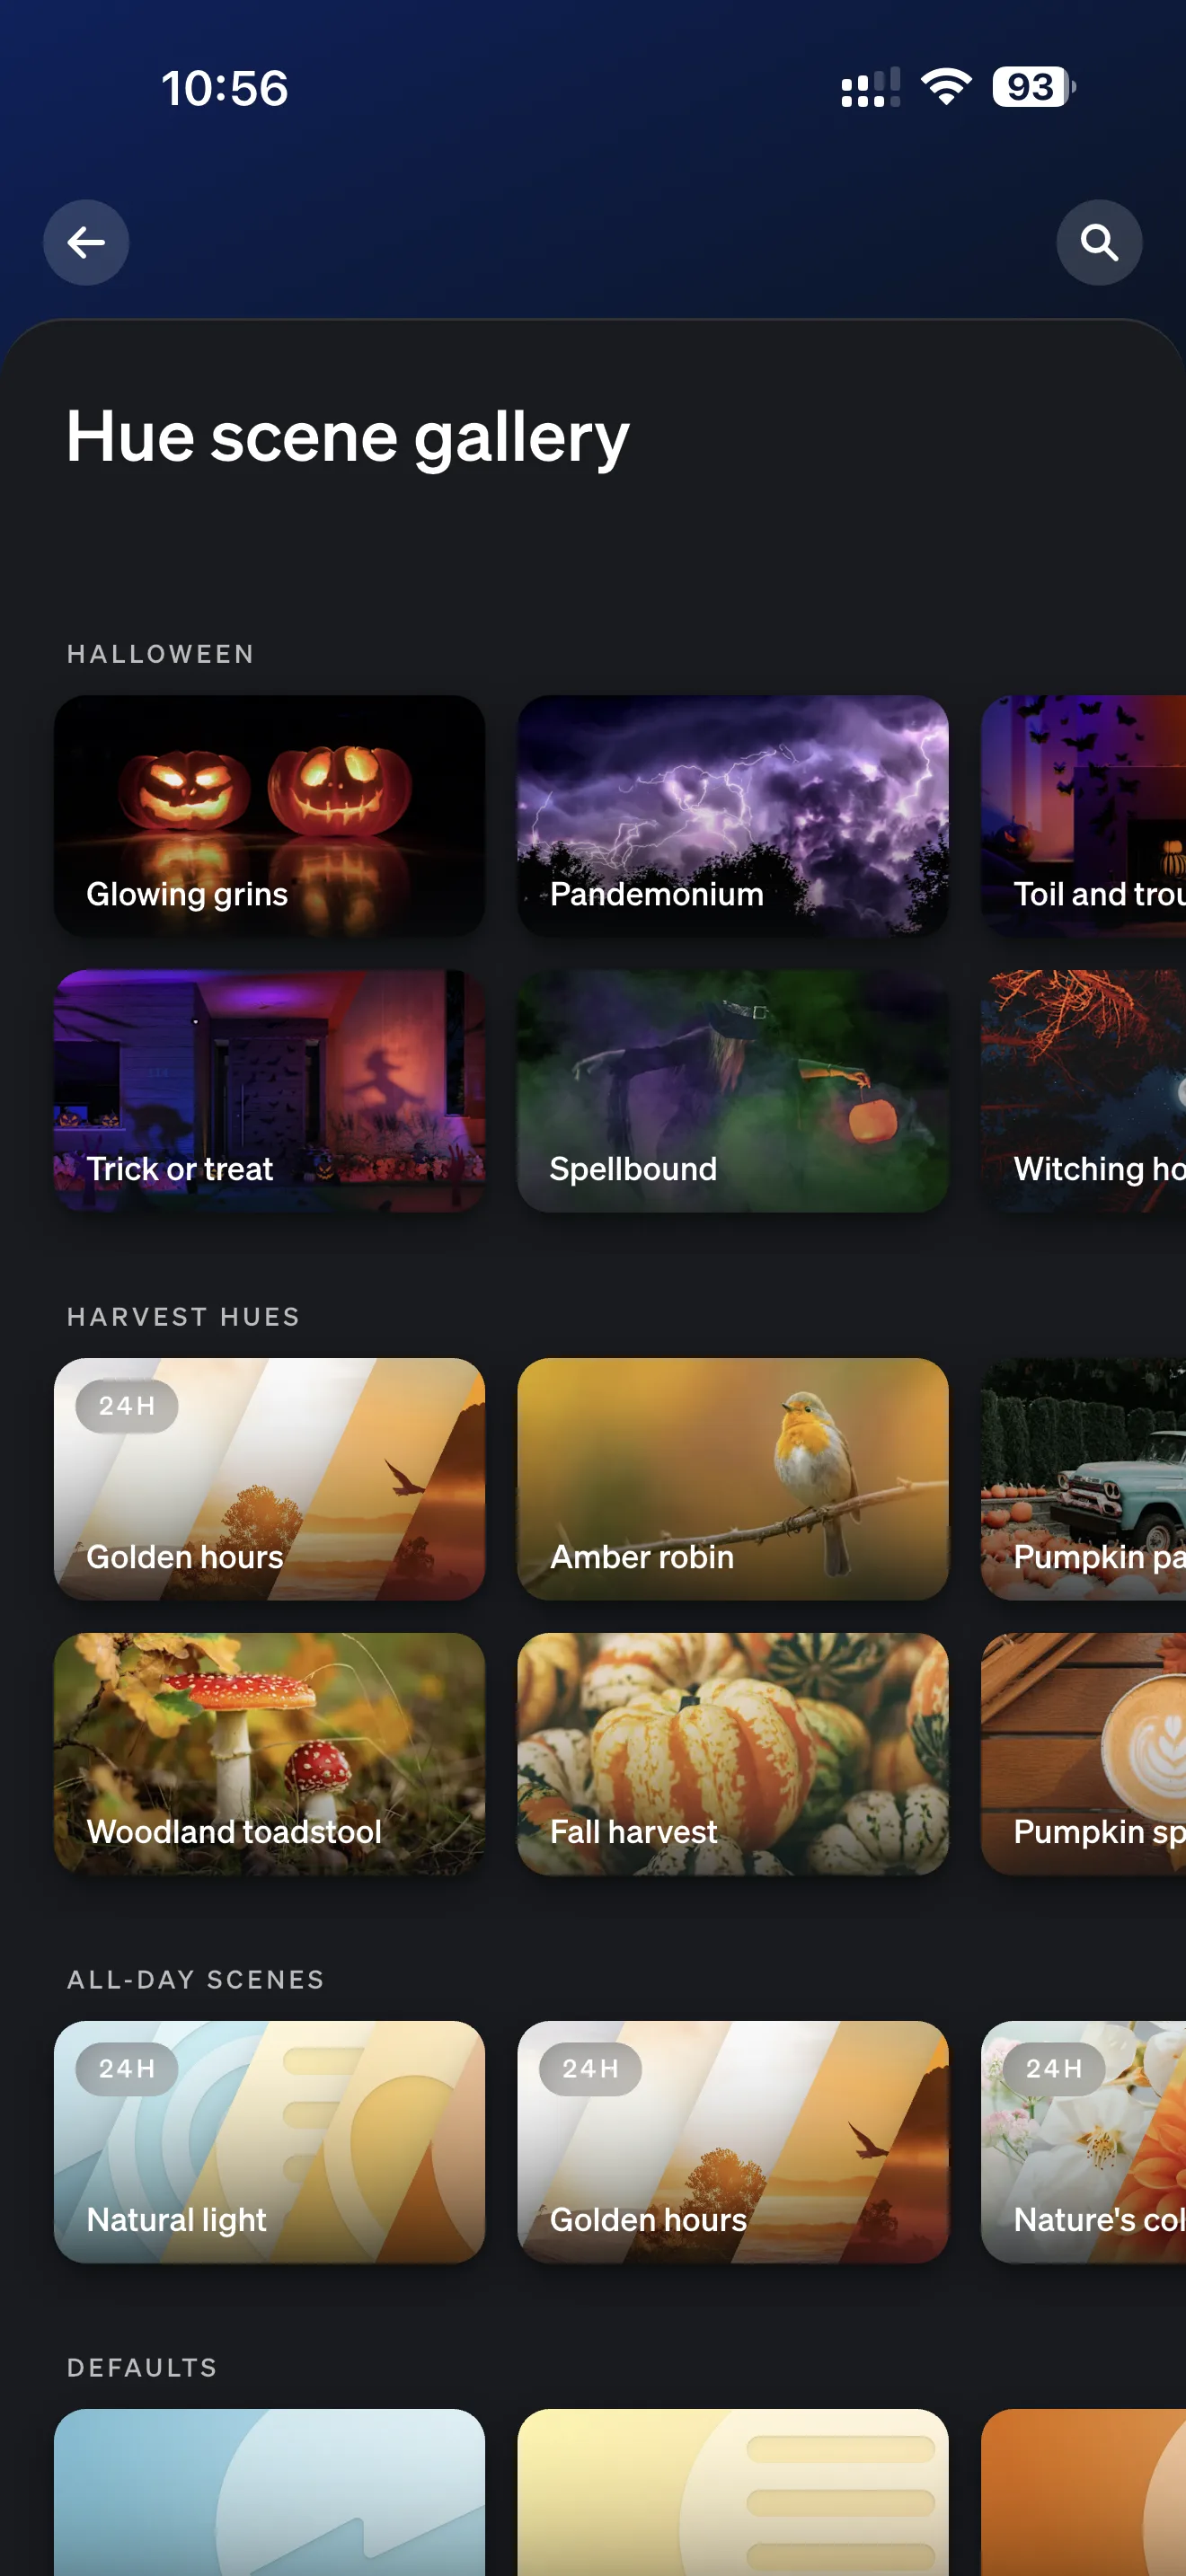1186x2576 pixels.
Task: Open Golden hours under All-Day Scenes
Action: click(733, 2142)
